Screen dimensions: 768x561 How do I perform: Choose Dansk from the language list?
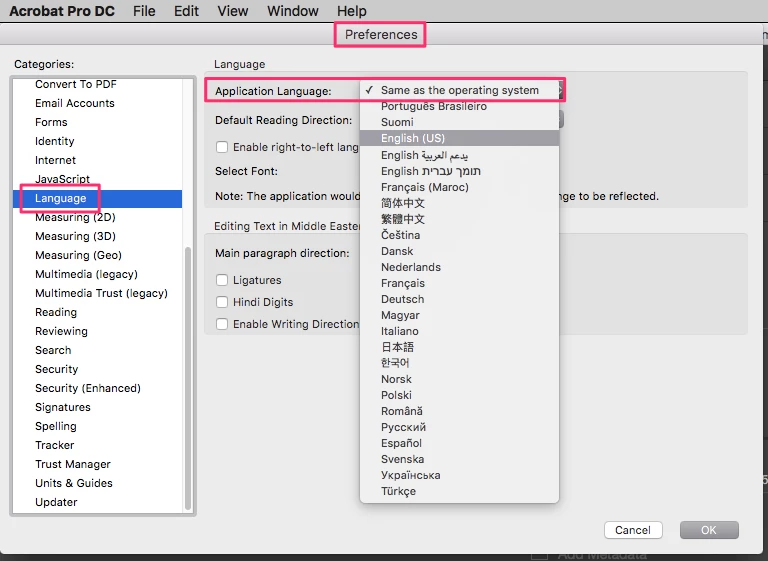(459, 251)
